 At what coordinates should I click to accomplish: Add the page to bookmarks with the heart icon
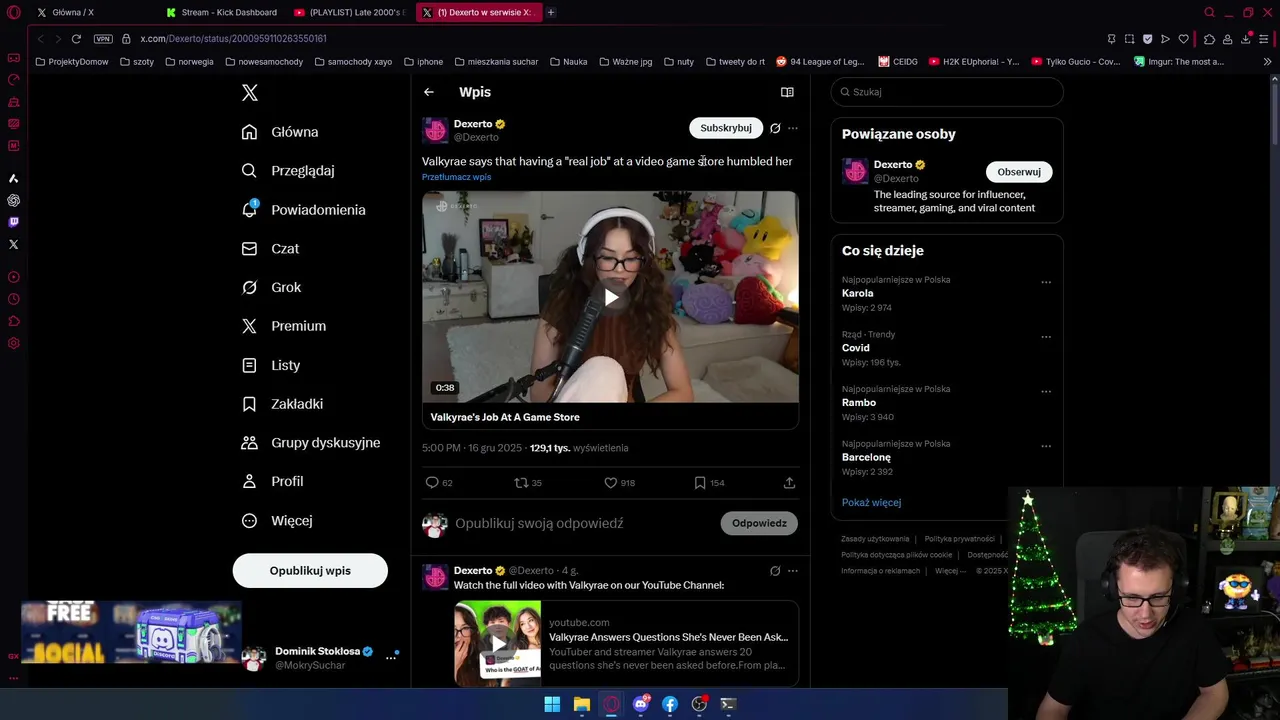click(x=1184, y=39)
